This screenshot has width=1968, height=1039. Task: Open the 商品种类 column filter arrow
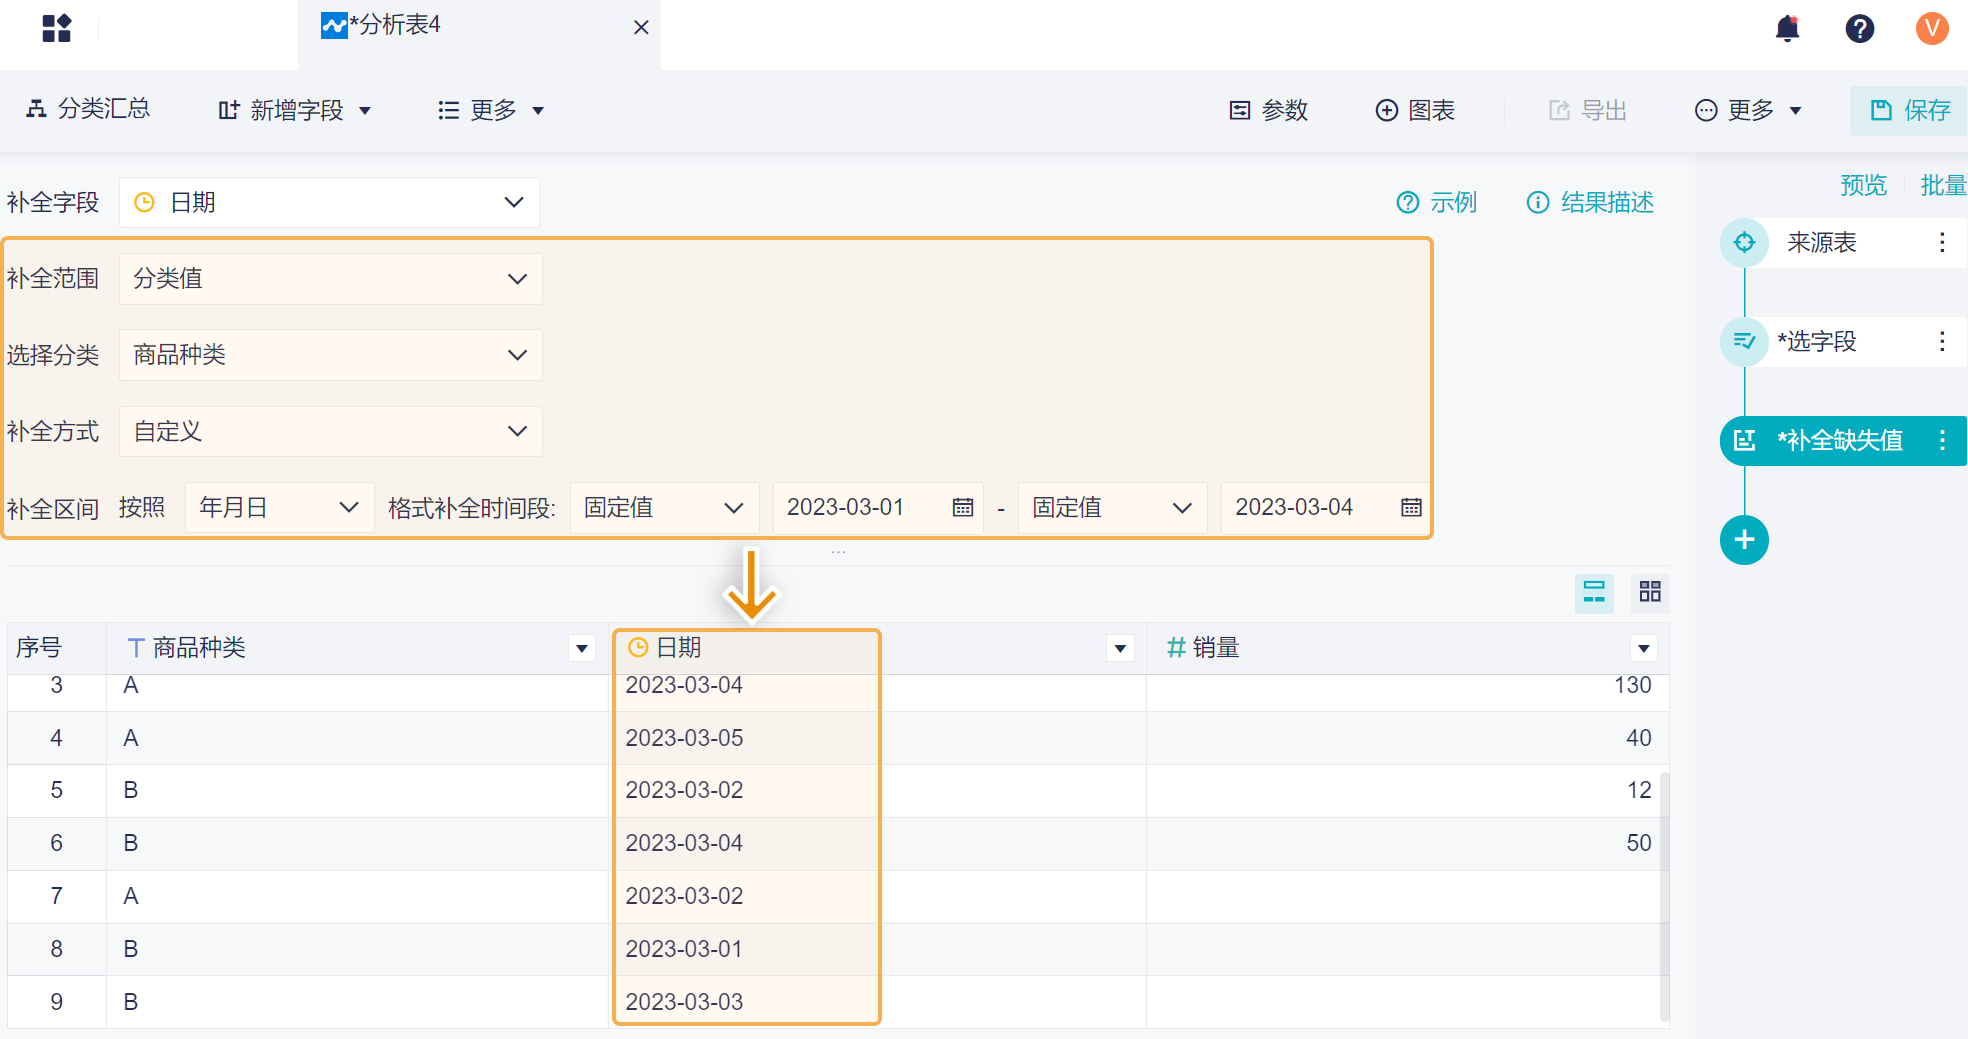click(581, 648)
